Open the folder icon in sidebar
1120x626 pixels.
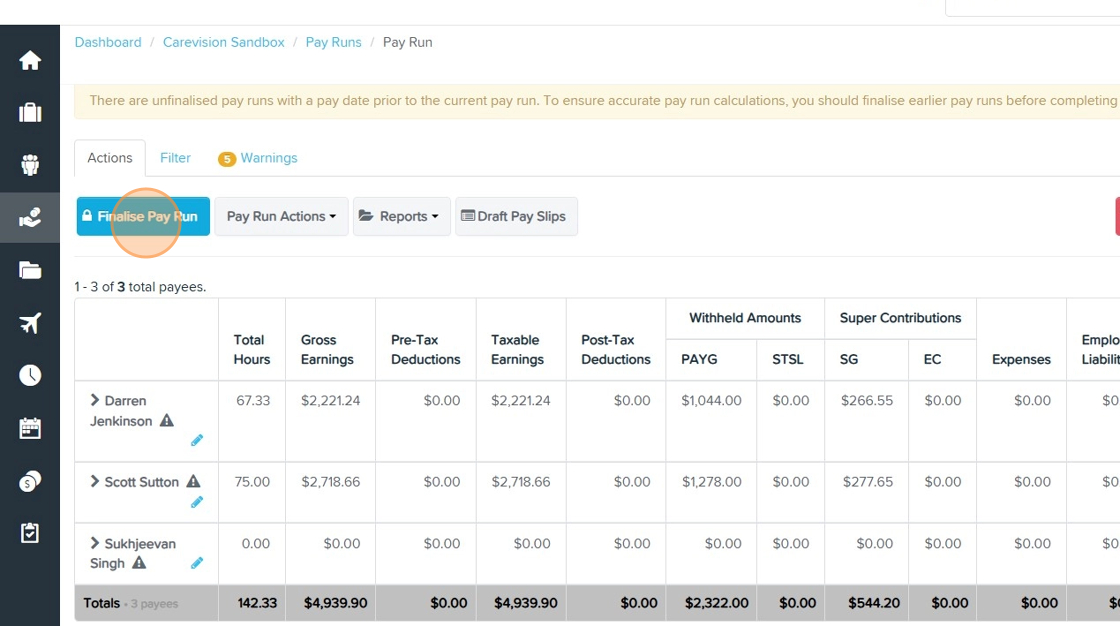click(30, 270)
